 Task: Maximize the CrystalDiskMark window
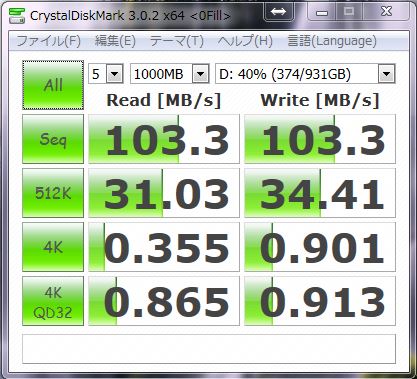click(x=349, y=12)
